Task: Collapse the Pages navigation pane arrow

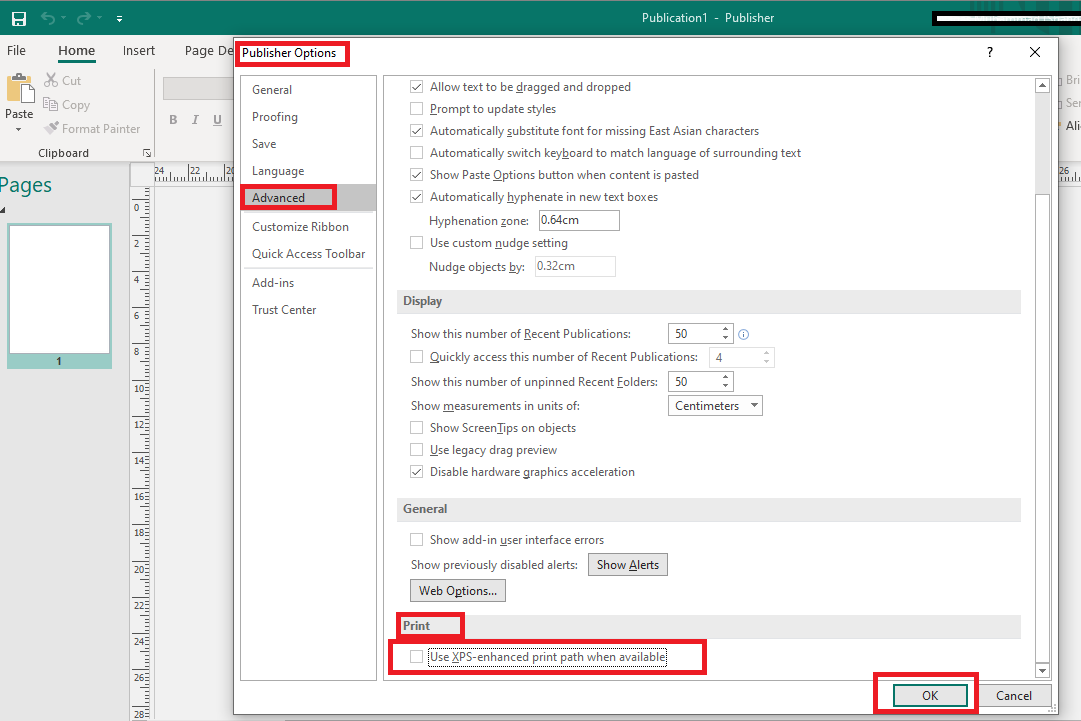Action: point(3,210)
